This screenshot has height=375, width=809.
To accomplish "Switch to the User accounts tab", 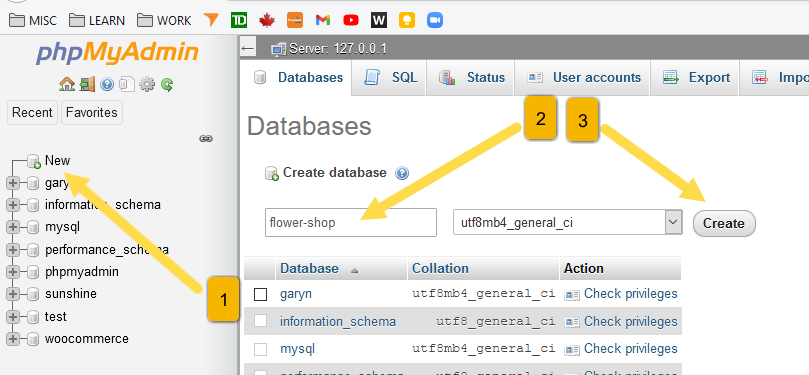I will pyautogui.click(x=583, y=77).
